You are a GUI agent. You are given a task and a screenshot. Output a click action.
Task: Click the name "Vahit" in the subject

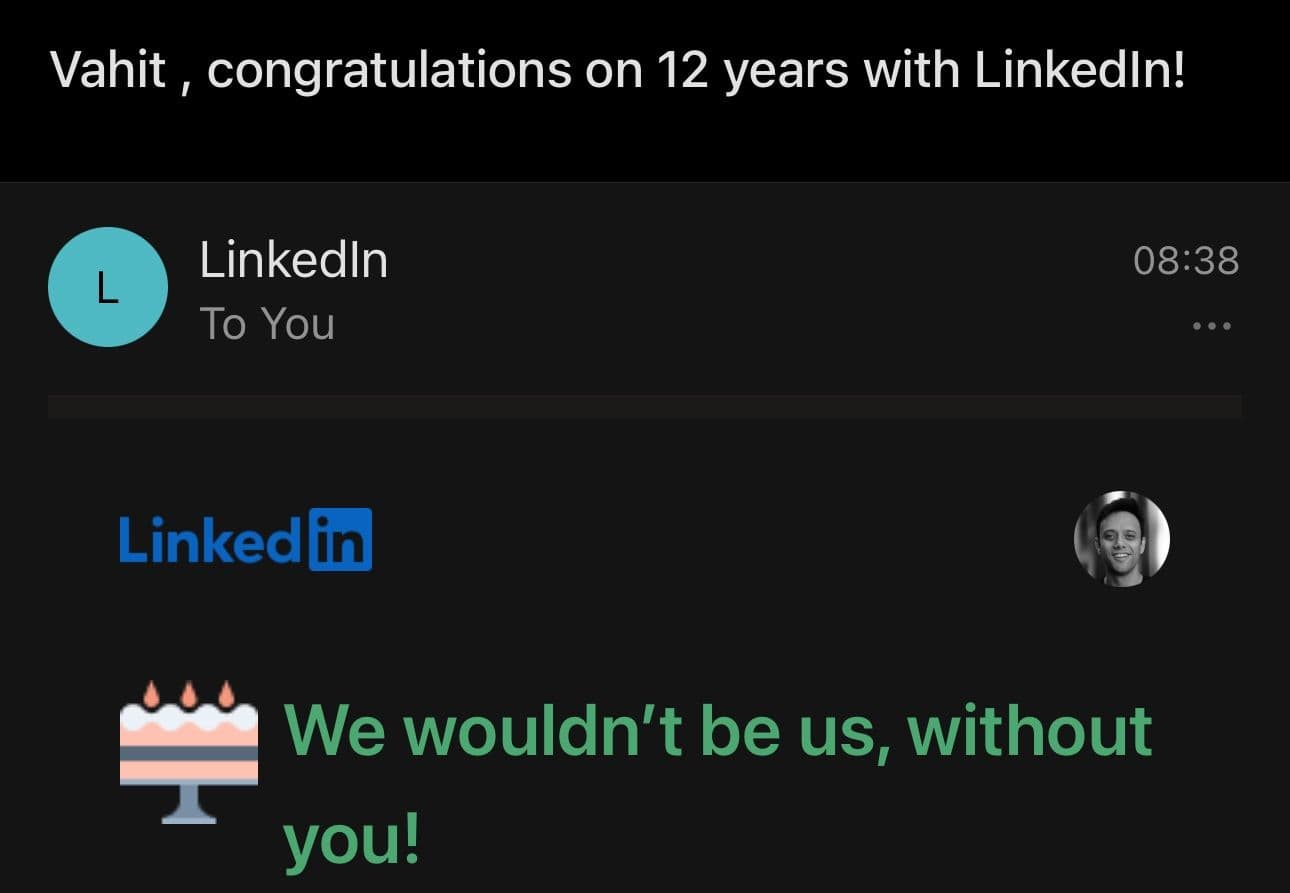tap(108, 70)
